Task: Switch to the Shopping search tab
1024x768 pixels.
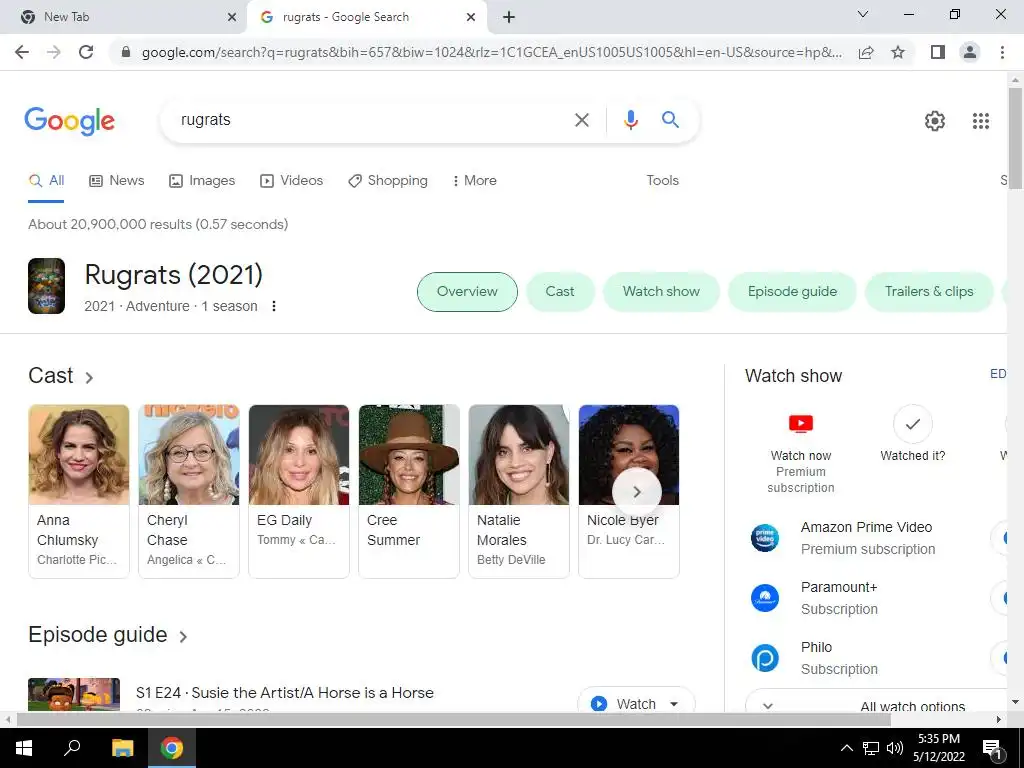Action: [388, 181]
